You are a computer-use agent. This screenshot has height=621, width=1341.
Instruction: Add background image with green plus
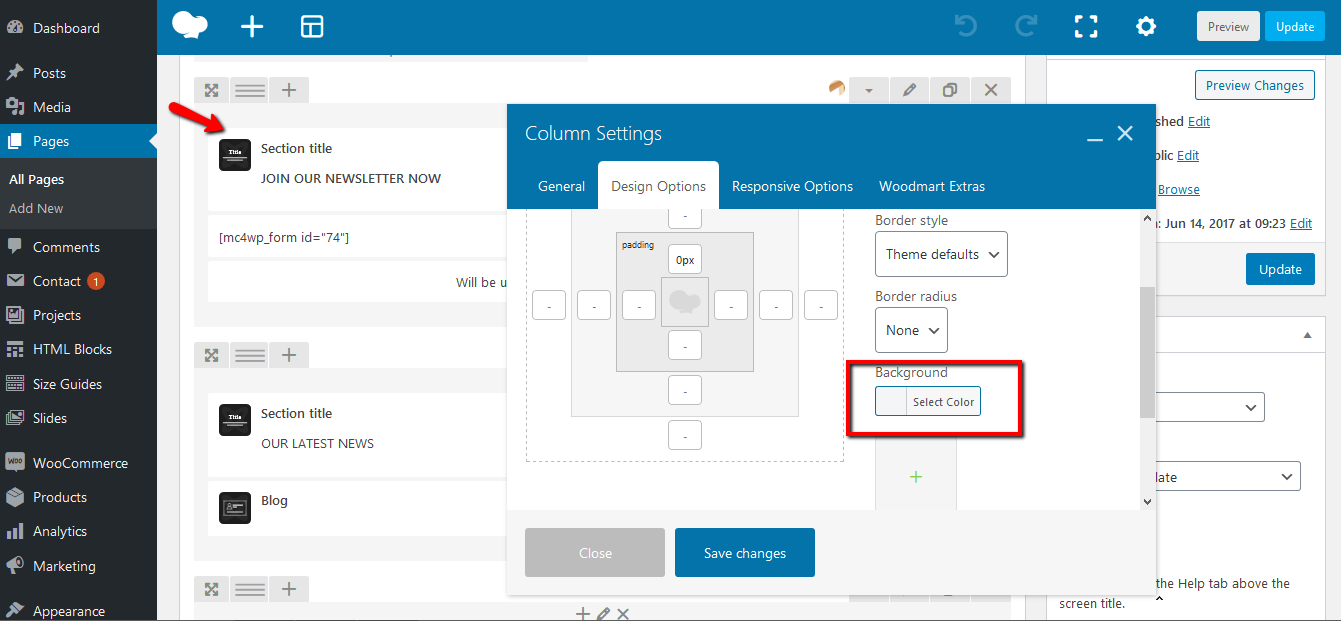(916, 477)
